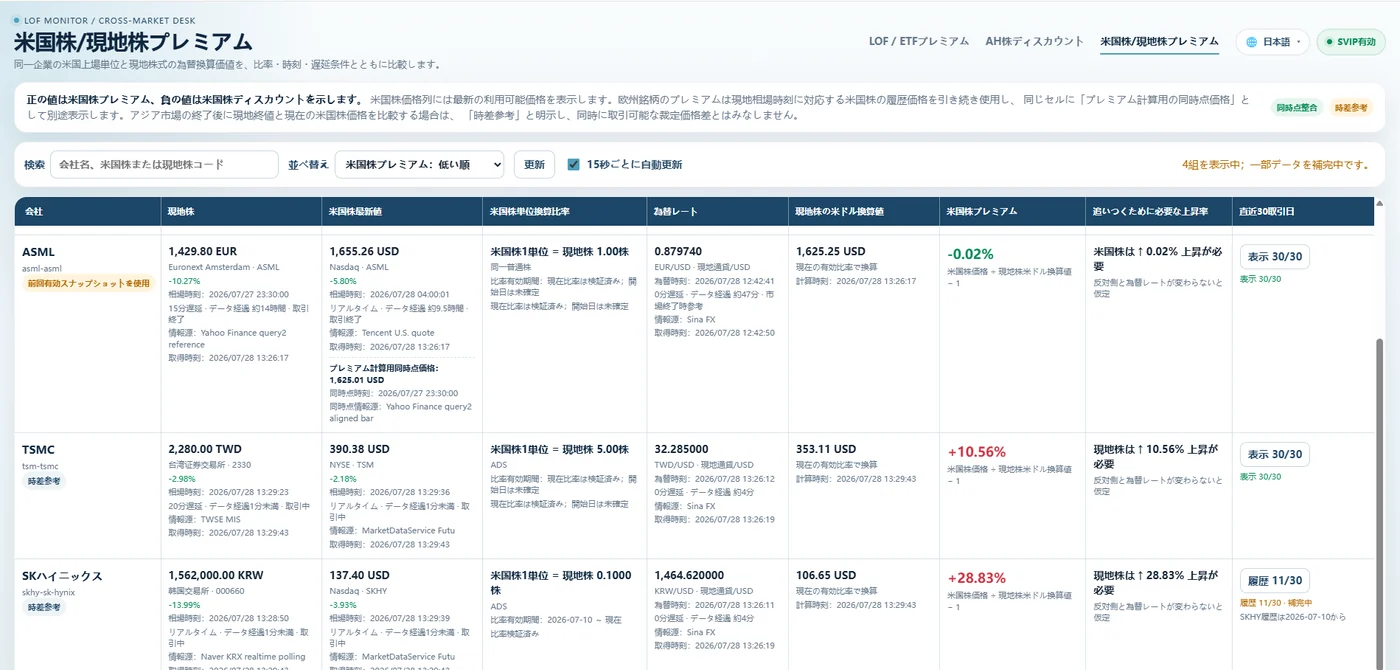Open the LOF / ETFプレミアム tab
This screenshot has width=1400, height=670.
click(x=918, y=41)
